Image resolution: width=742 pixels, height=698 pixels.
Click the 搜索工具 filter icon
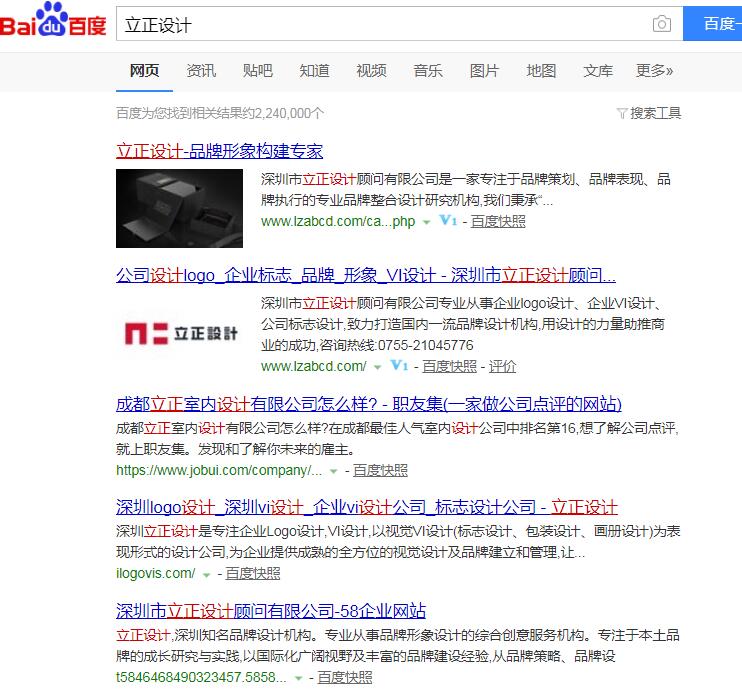pyautogui.click(x=622, y=113)
